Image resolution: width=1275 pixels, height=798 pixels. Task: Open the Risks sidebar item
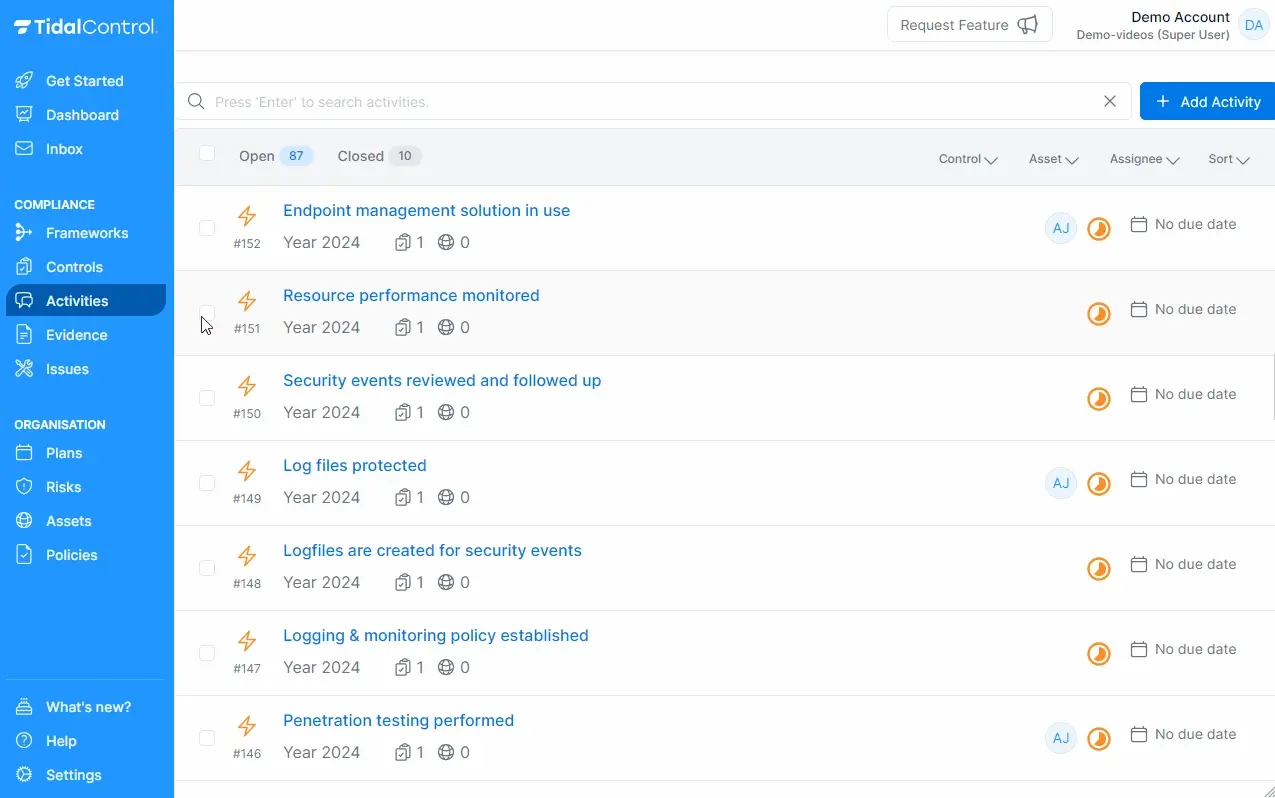pyautogui.click(x=86, y=487)
